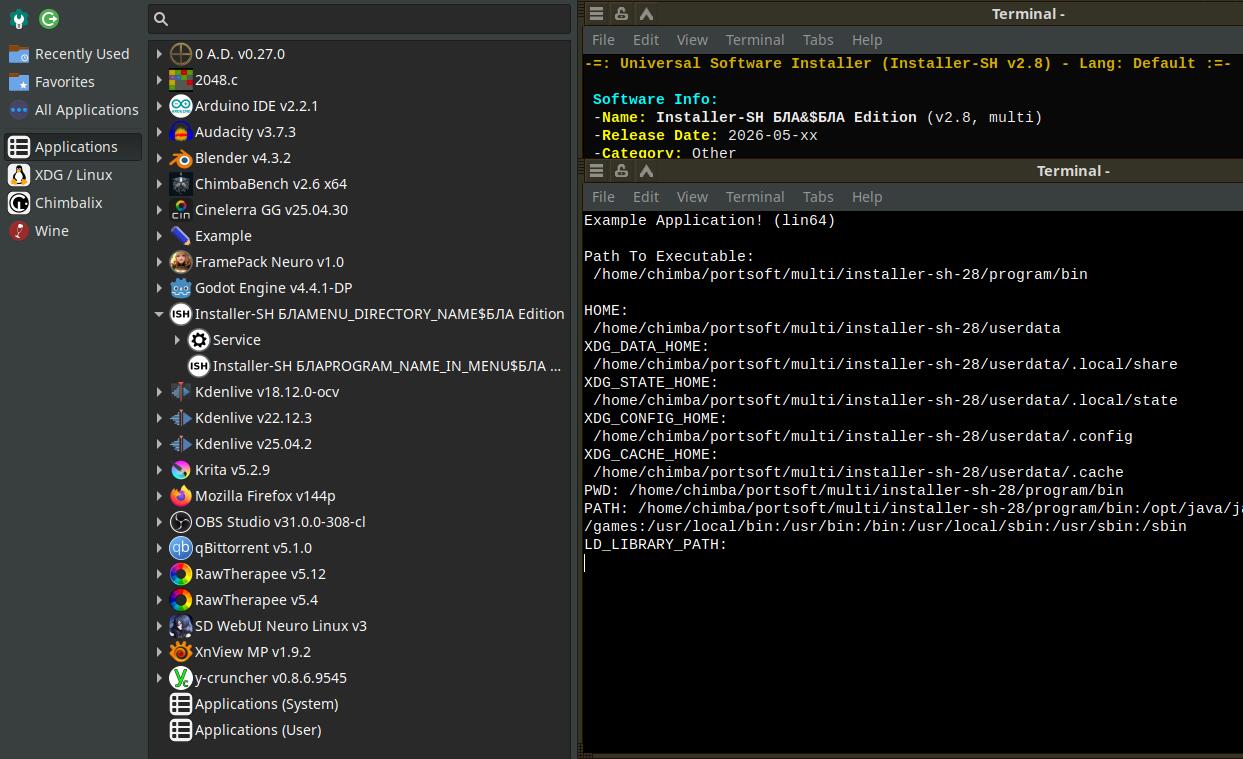Select the Mozilla Firefox v144p icon
Image resolution: width=1243 pixels, height=759 pixels.
(x=180, y=496)
